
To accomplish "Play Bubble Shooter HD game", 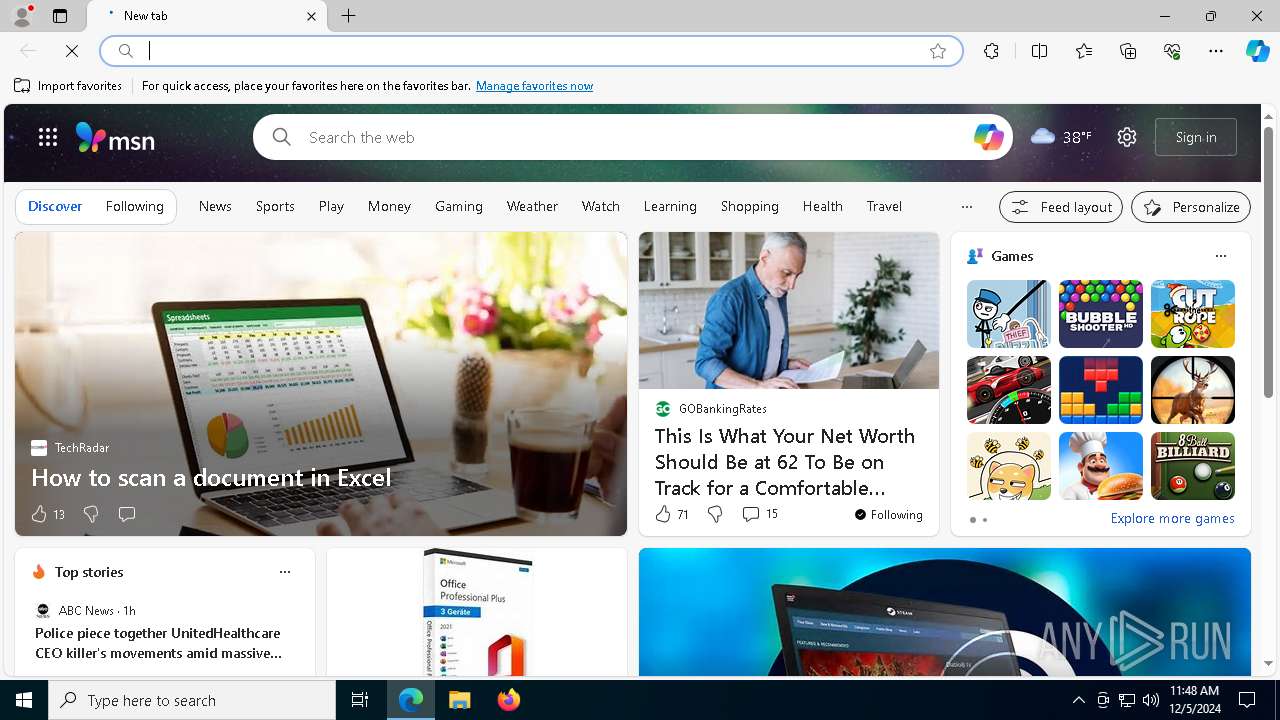I will 1101,314.
